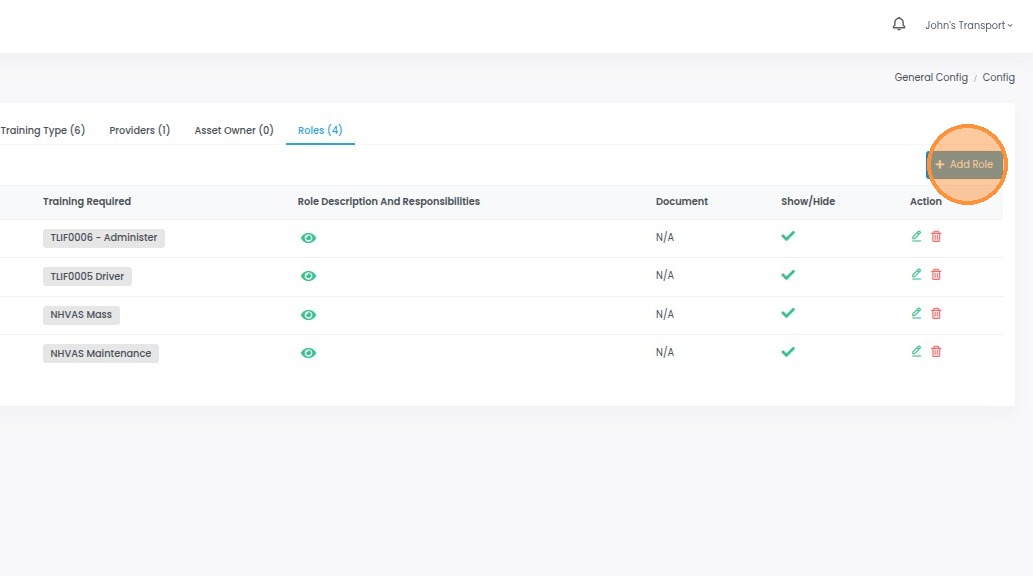Delete the TLIF0005 Driver role
Image resolution: width=1033 pixels, height=576 pixels.
point(936,274)
